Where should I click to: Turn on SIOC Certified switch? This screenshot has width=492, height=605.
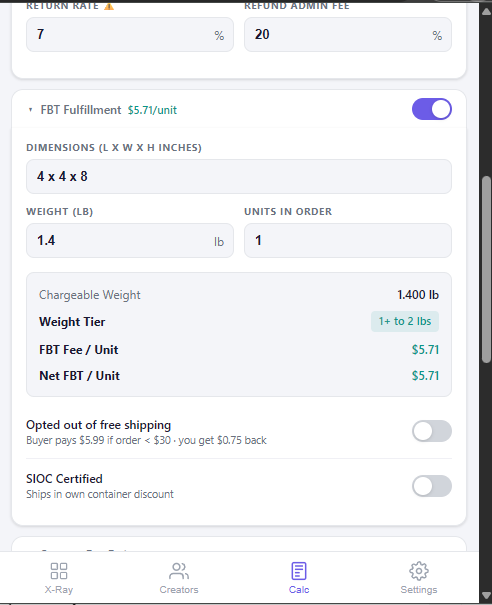tap(432, 486)
